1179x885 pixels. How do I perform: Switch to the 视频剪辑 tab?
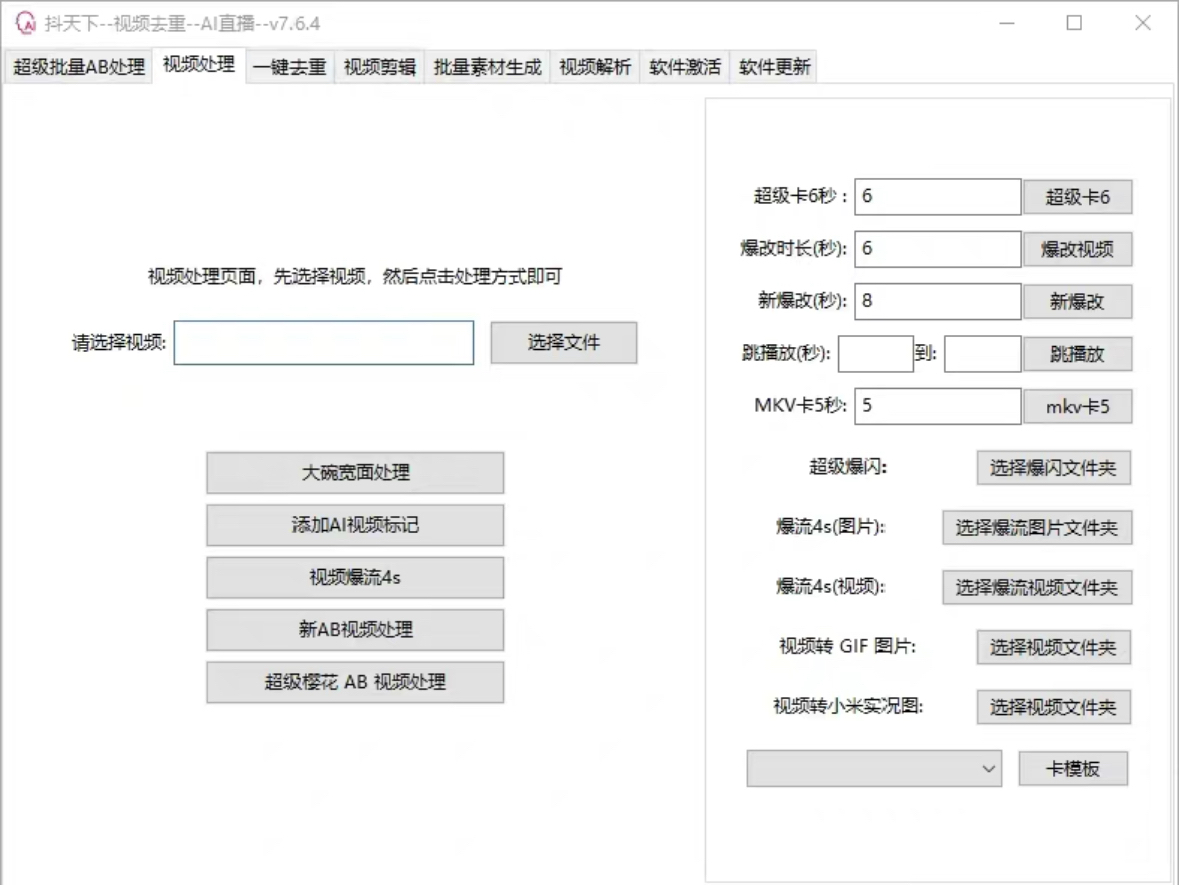[x=379, y=68]
